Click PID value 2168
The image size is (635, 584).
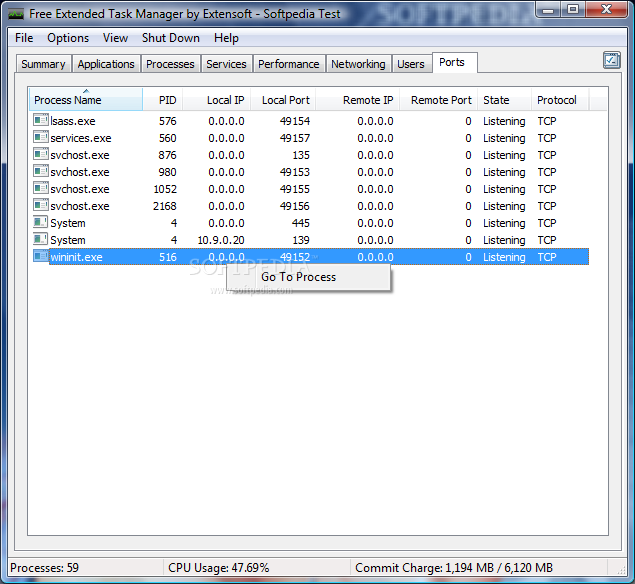(x=165, y=206)
